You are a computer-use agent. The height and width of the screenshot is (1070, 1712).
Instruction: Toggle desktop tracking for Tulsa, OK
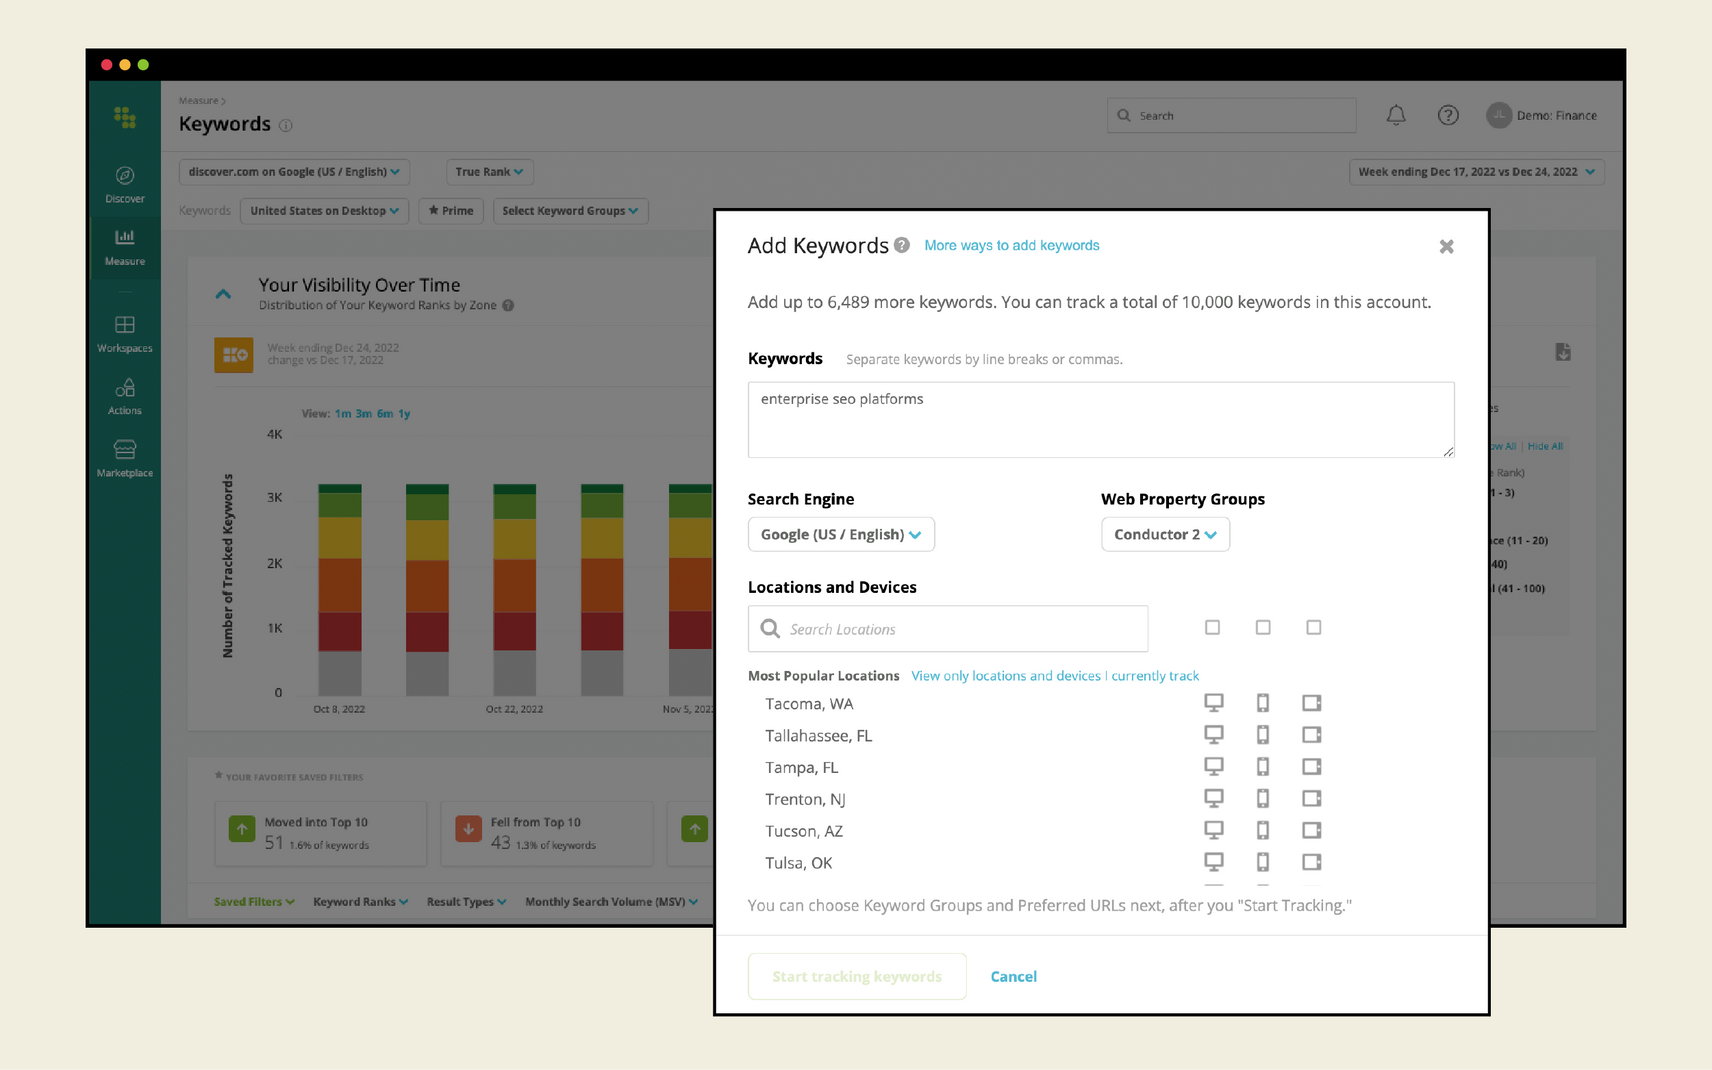tap(1213, 863)
